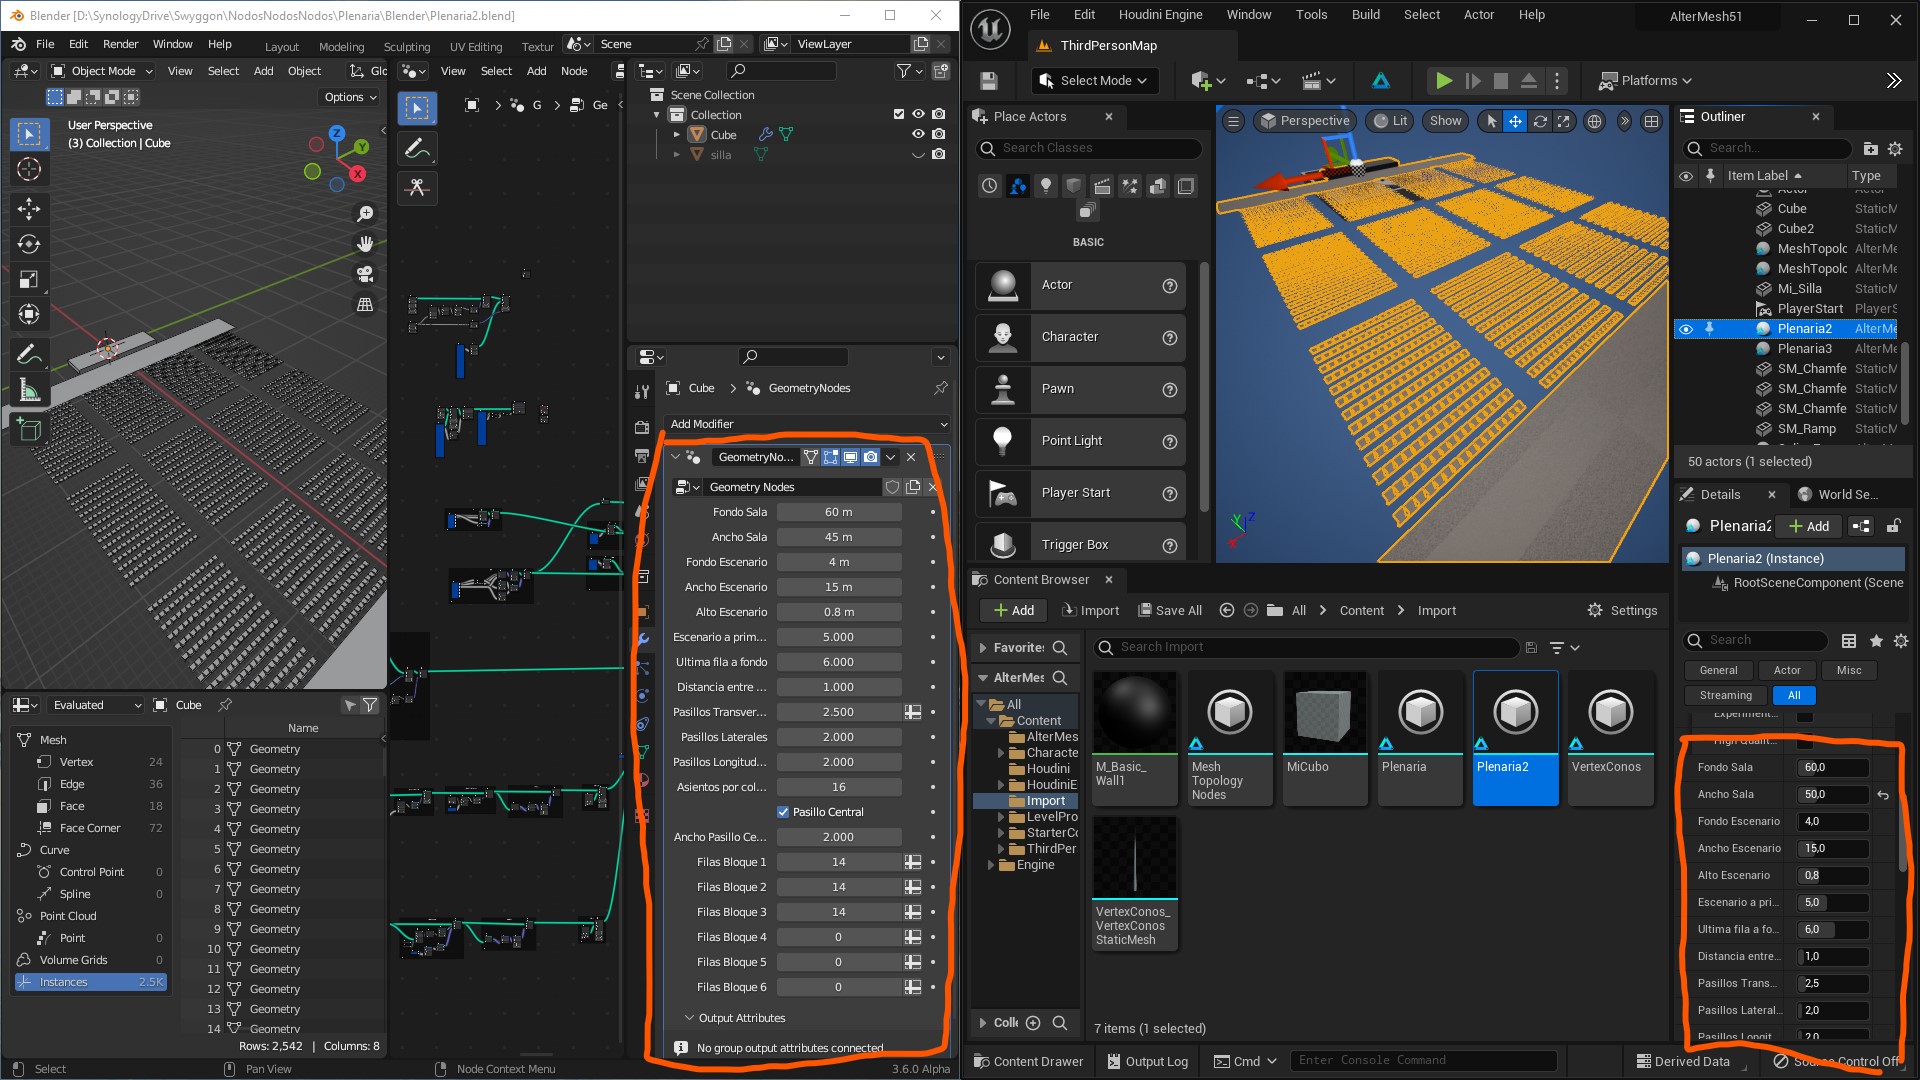The image size is (1920, 1080).
Task: Open the Perspective viewport dropdown
Action: point(1304,121)
